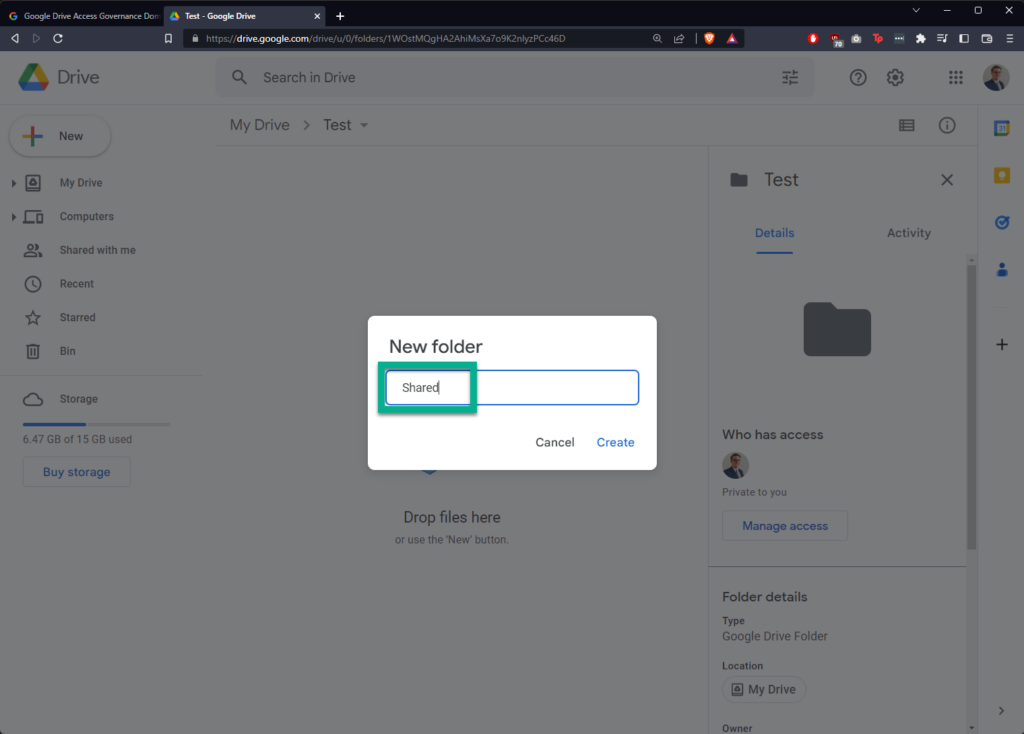
Task: Open a new browser tab
Action: pos(340,16)
